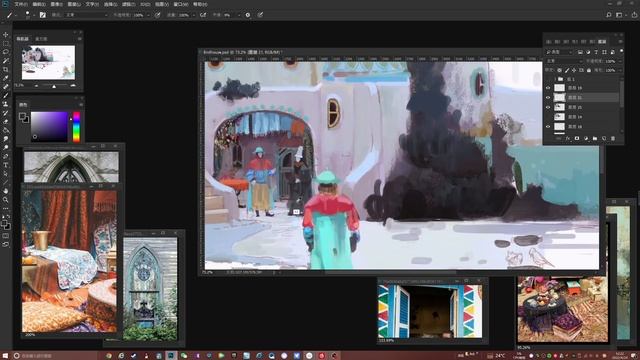Add a layer mask from Layers panel
The width and height of the screenshot is (640, 360).
click(x=577, y=138)
